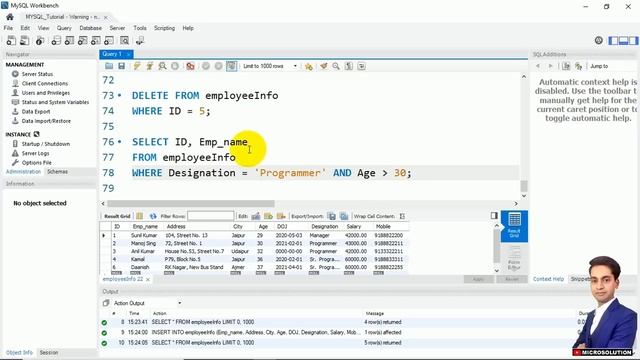The width and height of the screenshot is (640, 360).
Task: Open the File menu
Action: pyautogui.click(x=8, y=28)
